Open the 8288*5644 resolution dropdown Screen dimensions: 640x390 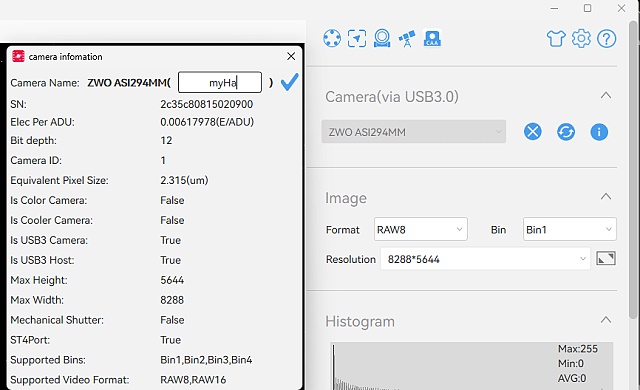(485, 259)
